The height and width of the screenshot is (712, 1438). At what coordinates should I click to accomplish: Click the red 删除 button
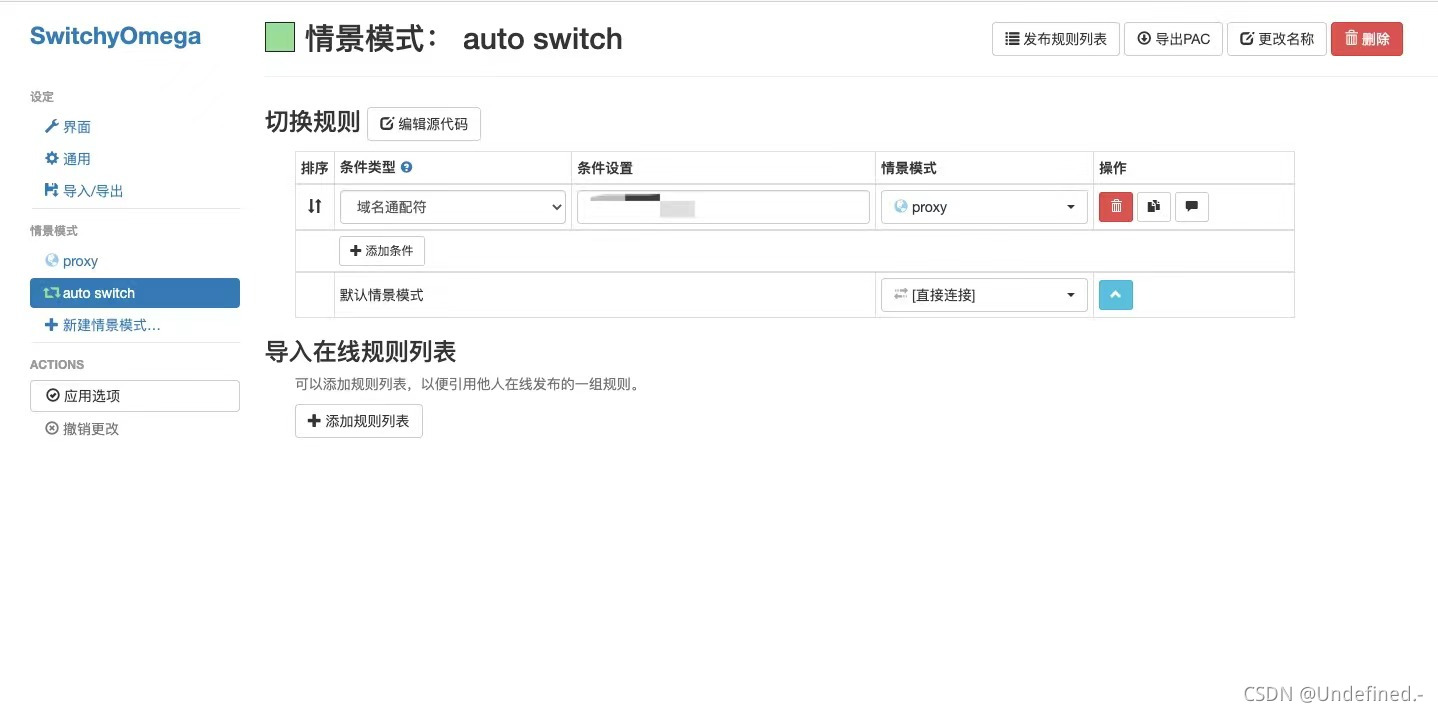tap(1367, 39)
